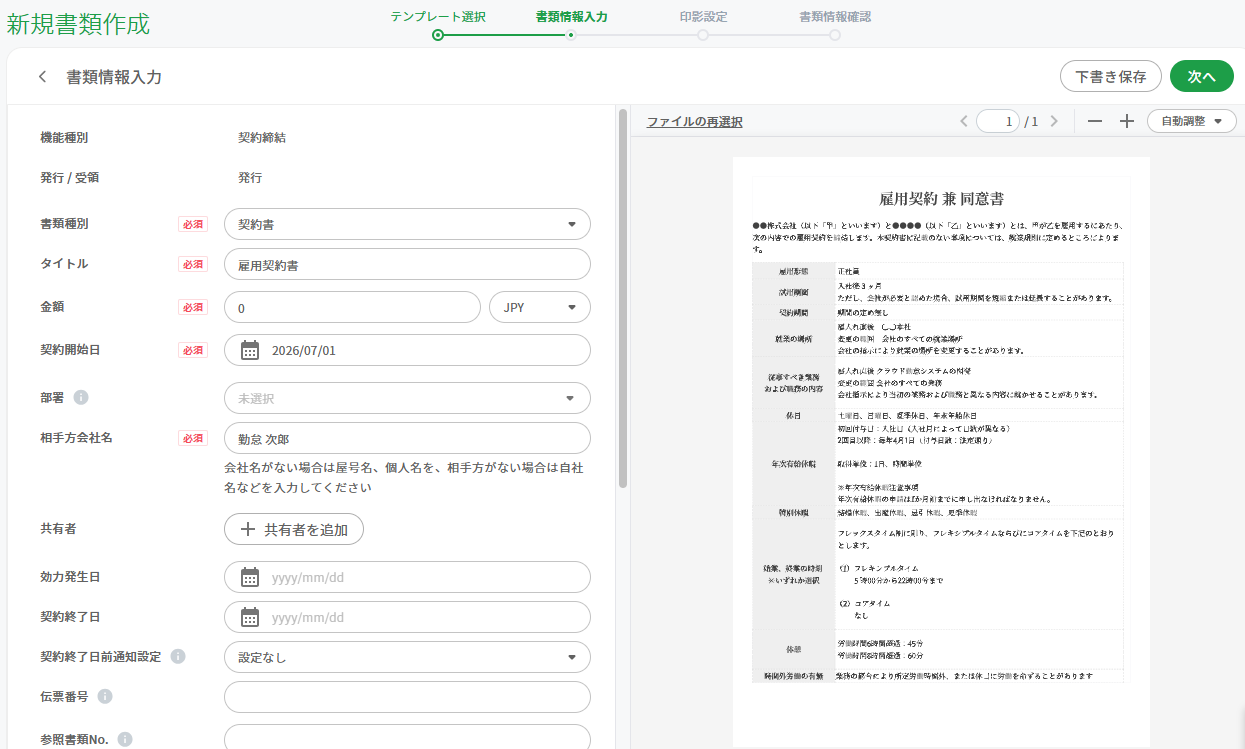Viewport: 1245px width, 749px height.
Task: Open 契約終了日前通知設定 dropdown showing 設定なし
Action: click(x=407, y=657)
